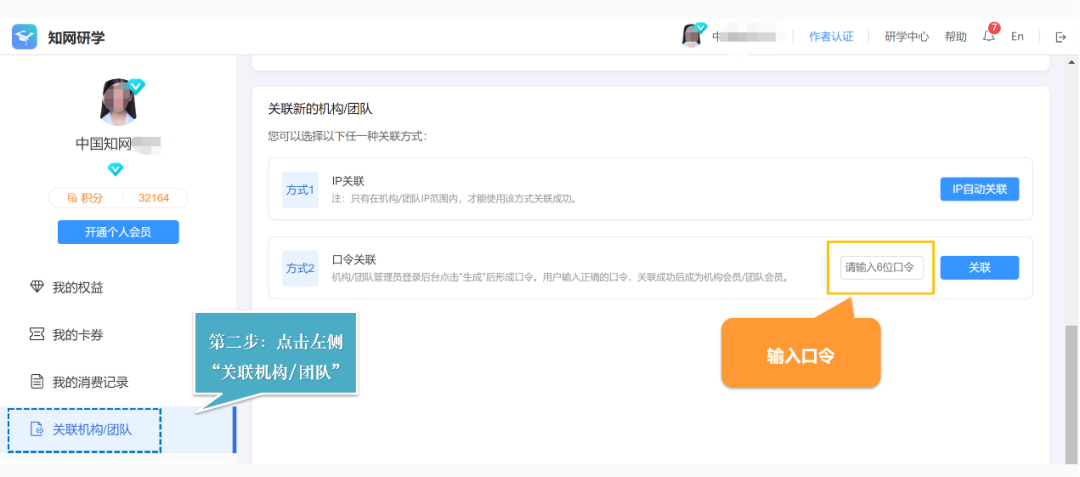Click the 知网研学 title text

pos(76,38)
